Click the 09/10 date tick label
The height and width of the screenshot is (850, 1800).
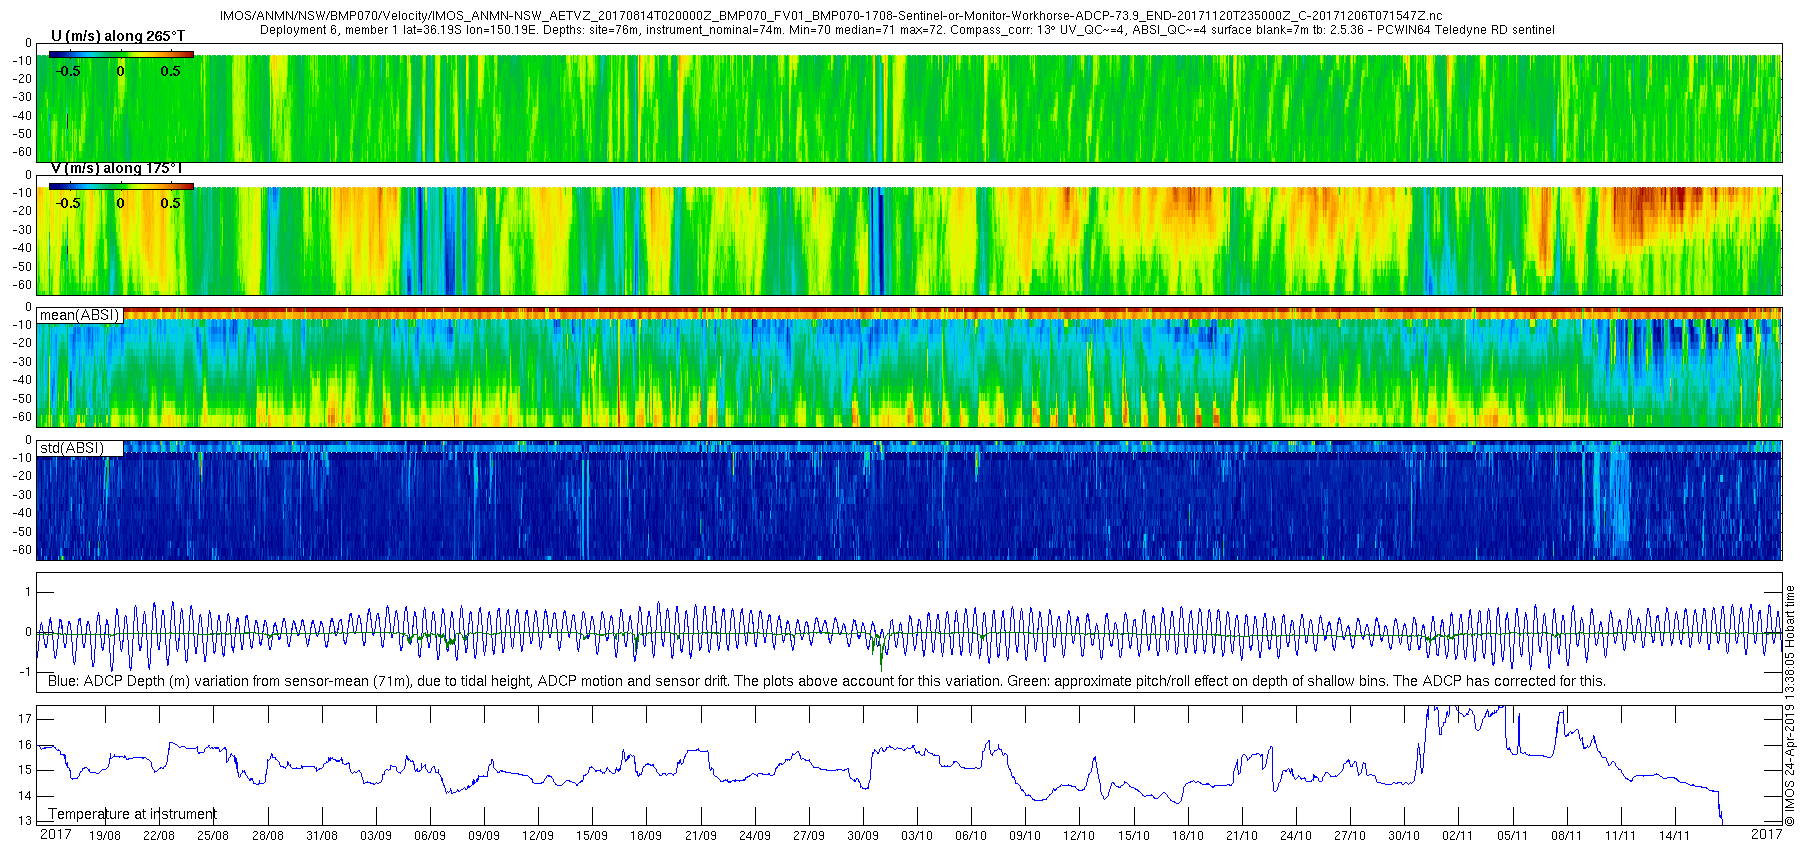coord(1025,836)
